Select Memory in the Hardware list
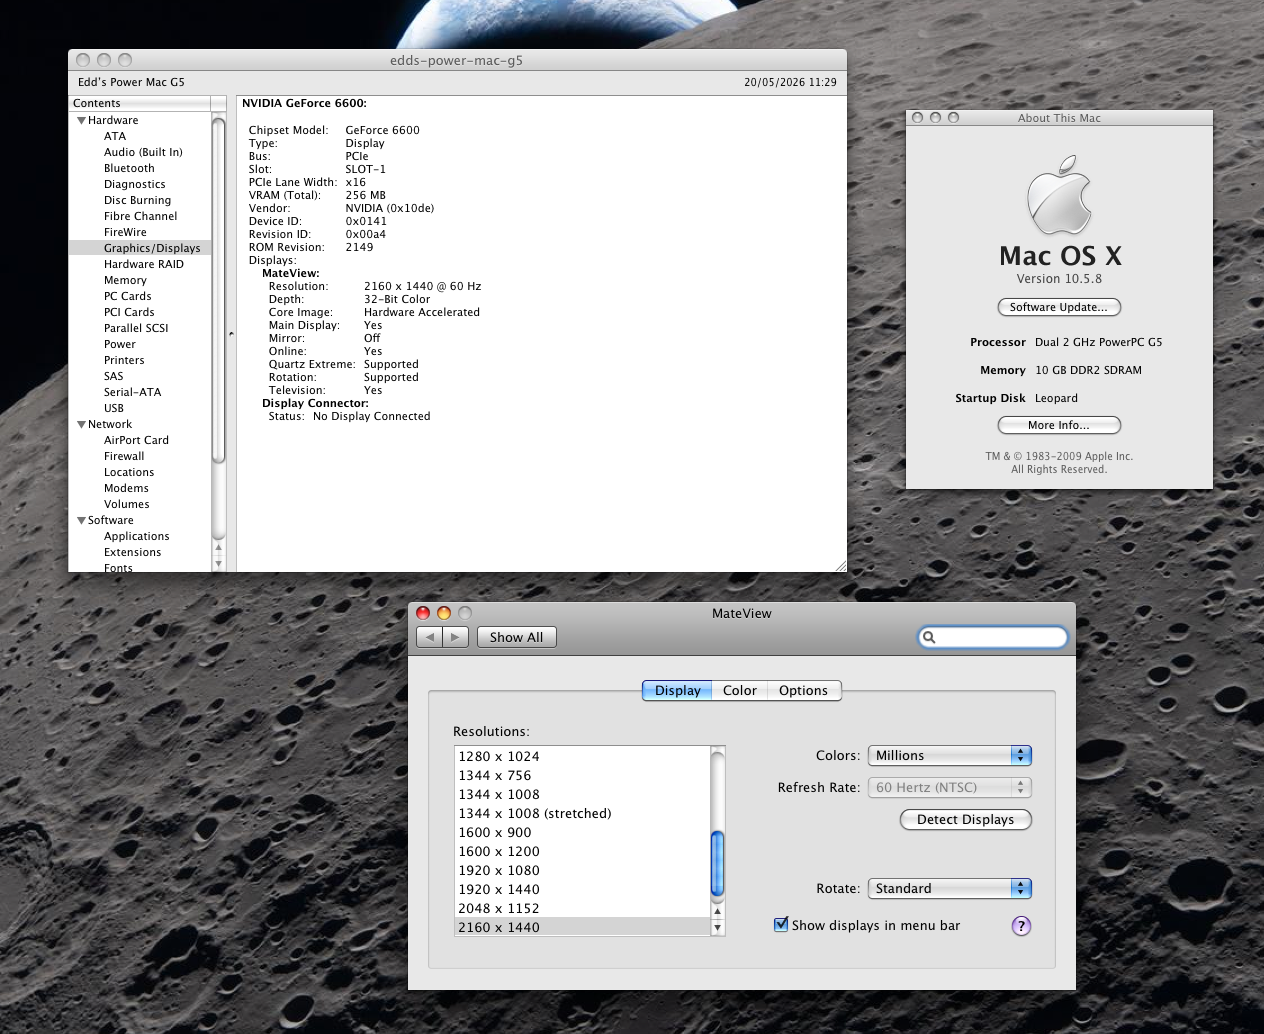The image size is (1264, 1034). (125, 281)
